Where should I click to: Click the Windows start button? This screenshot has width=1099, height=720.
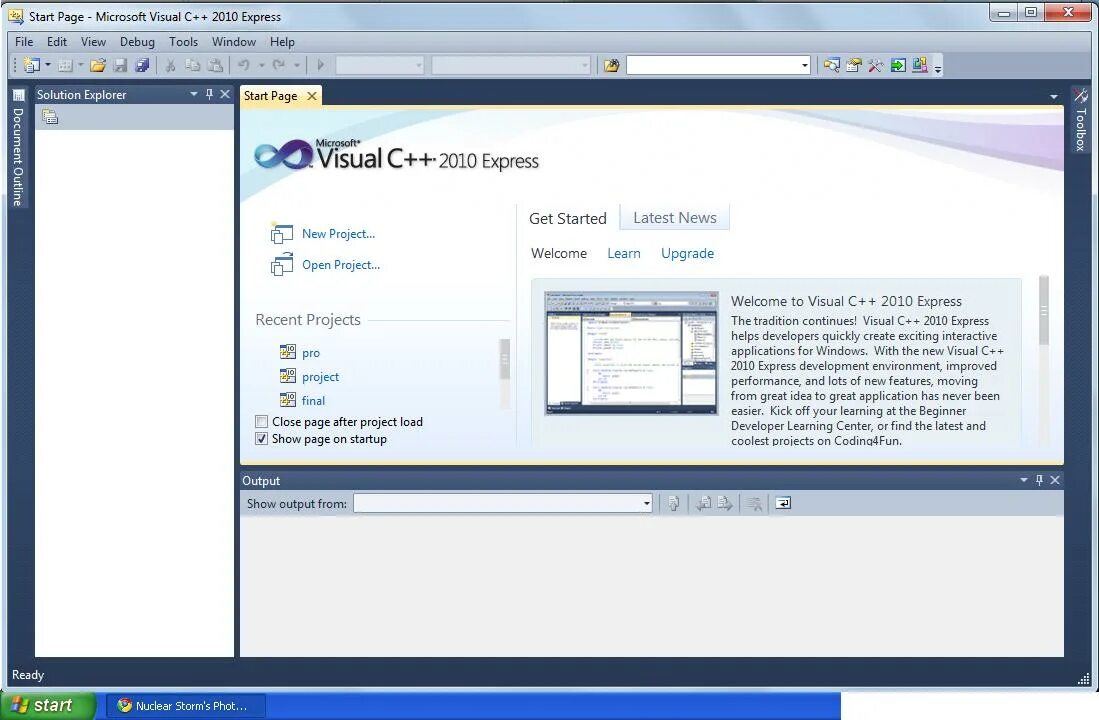[x=48, y=706]
